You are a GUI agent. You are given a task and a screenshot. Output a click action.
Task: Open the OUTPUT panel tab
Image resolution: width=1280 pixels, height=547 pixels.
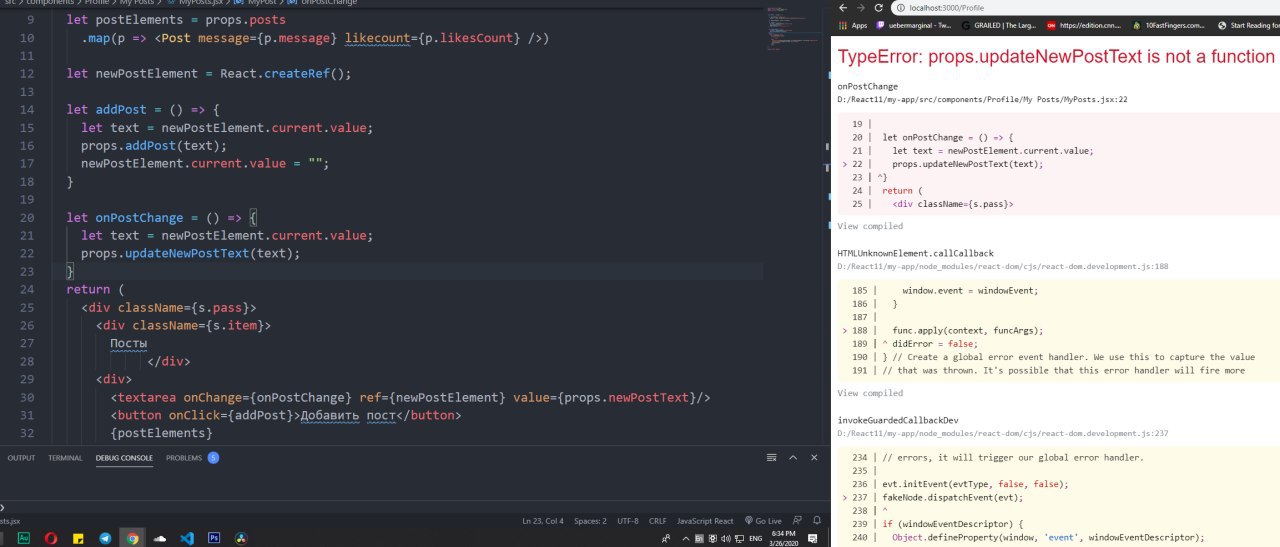click(x=21, y=458)
